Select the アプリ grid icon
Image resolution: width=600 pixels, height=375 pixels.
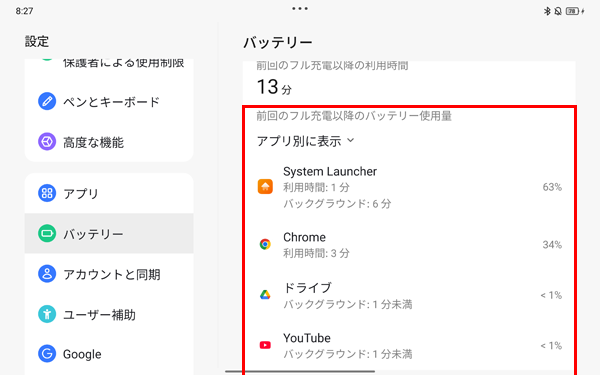(47, 193)
